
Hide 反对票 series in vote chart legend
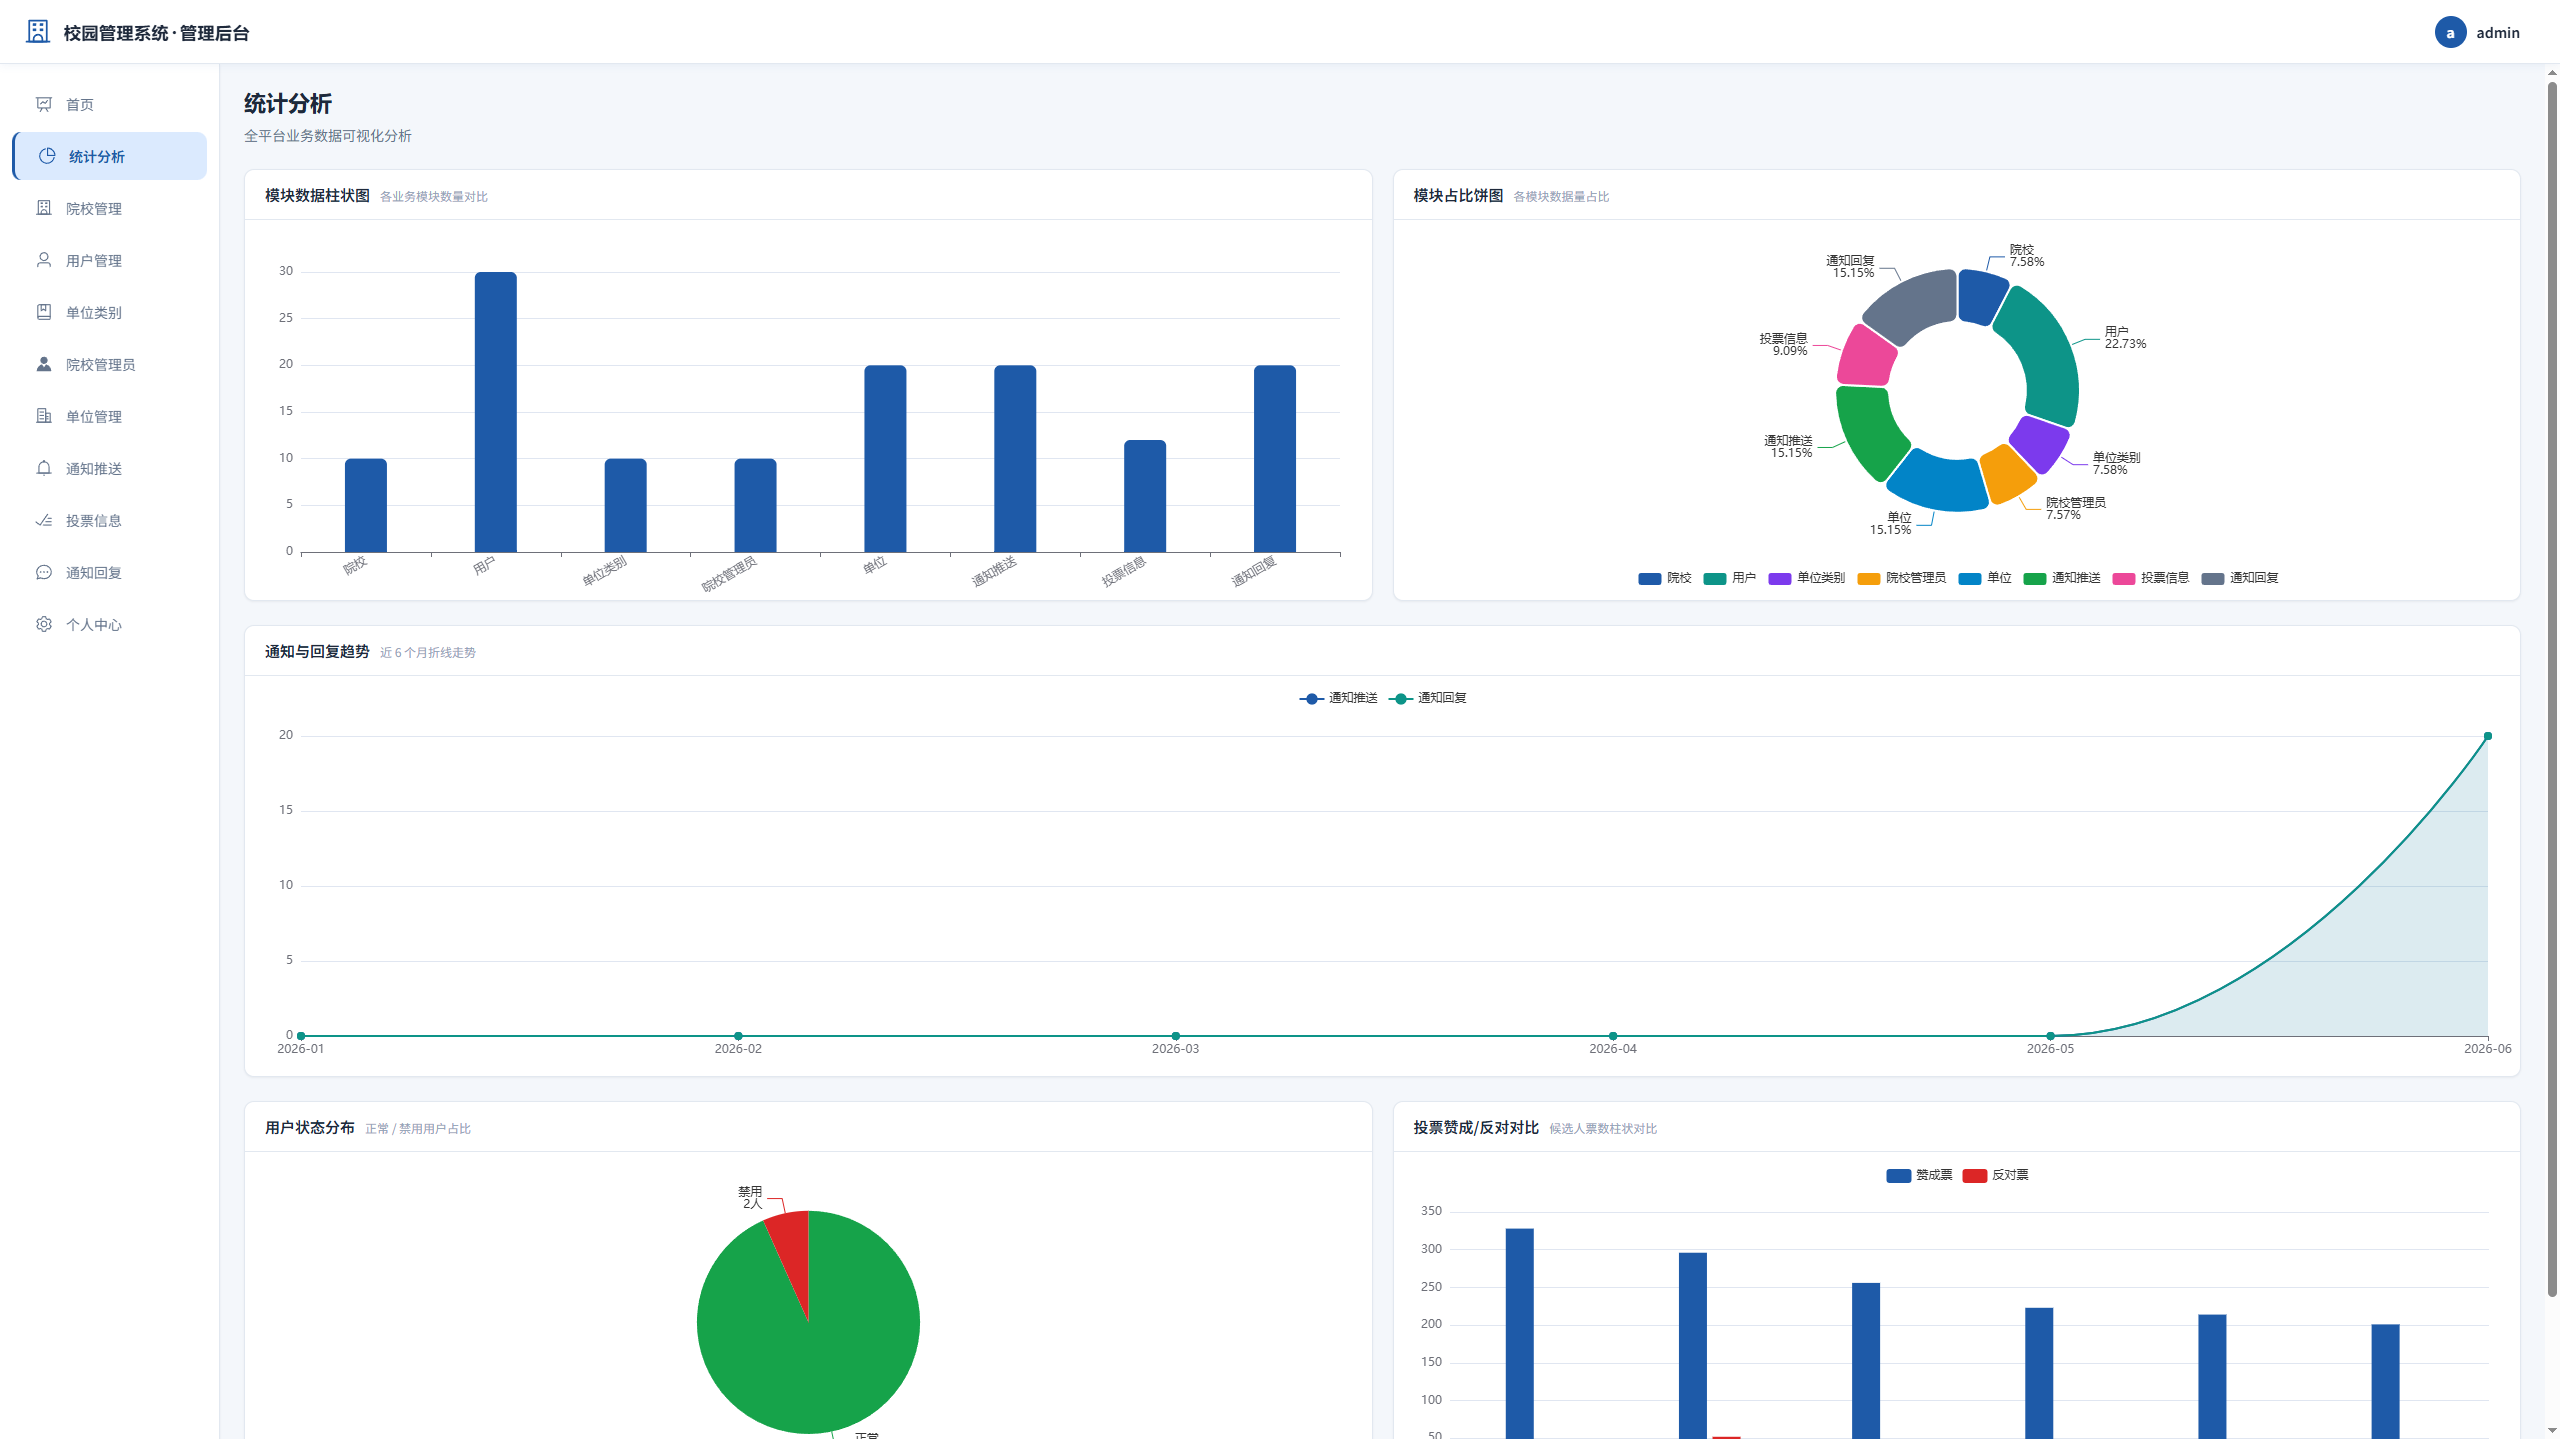click(x=1996, y=1175)
